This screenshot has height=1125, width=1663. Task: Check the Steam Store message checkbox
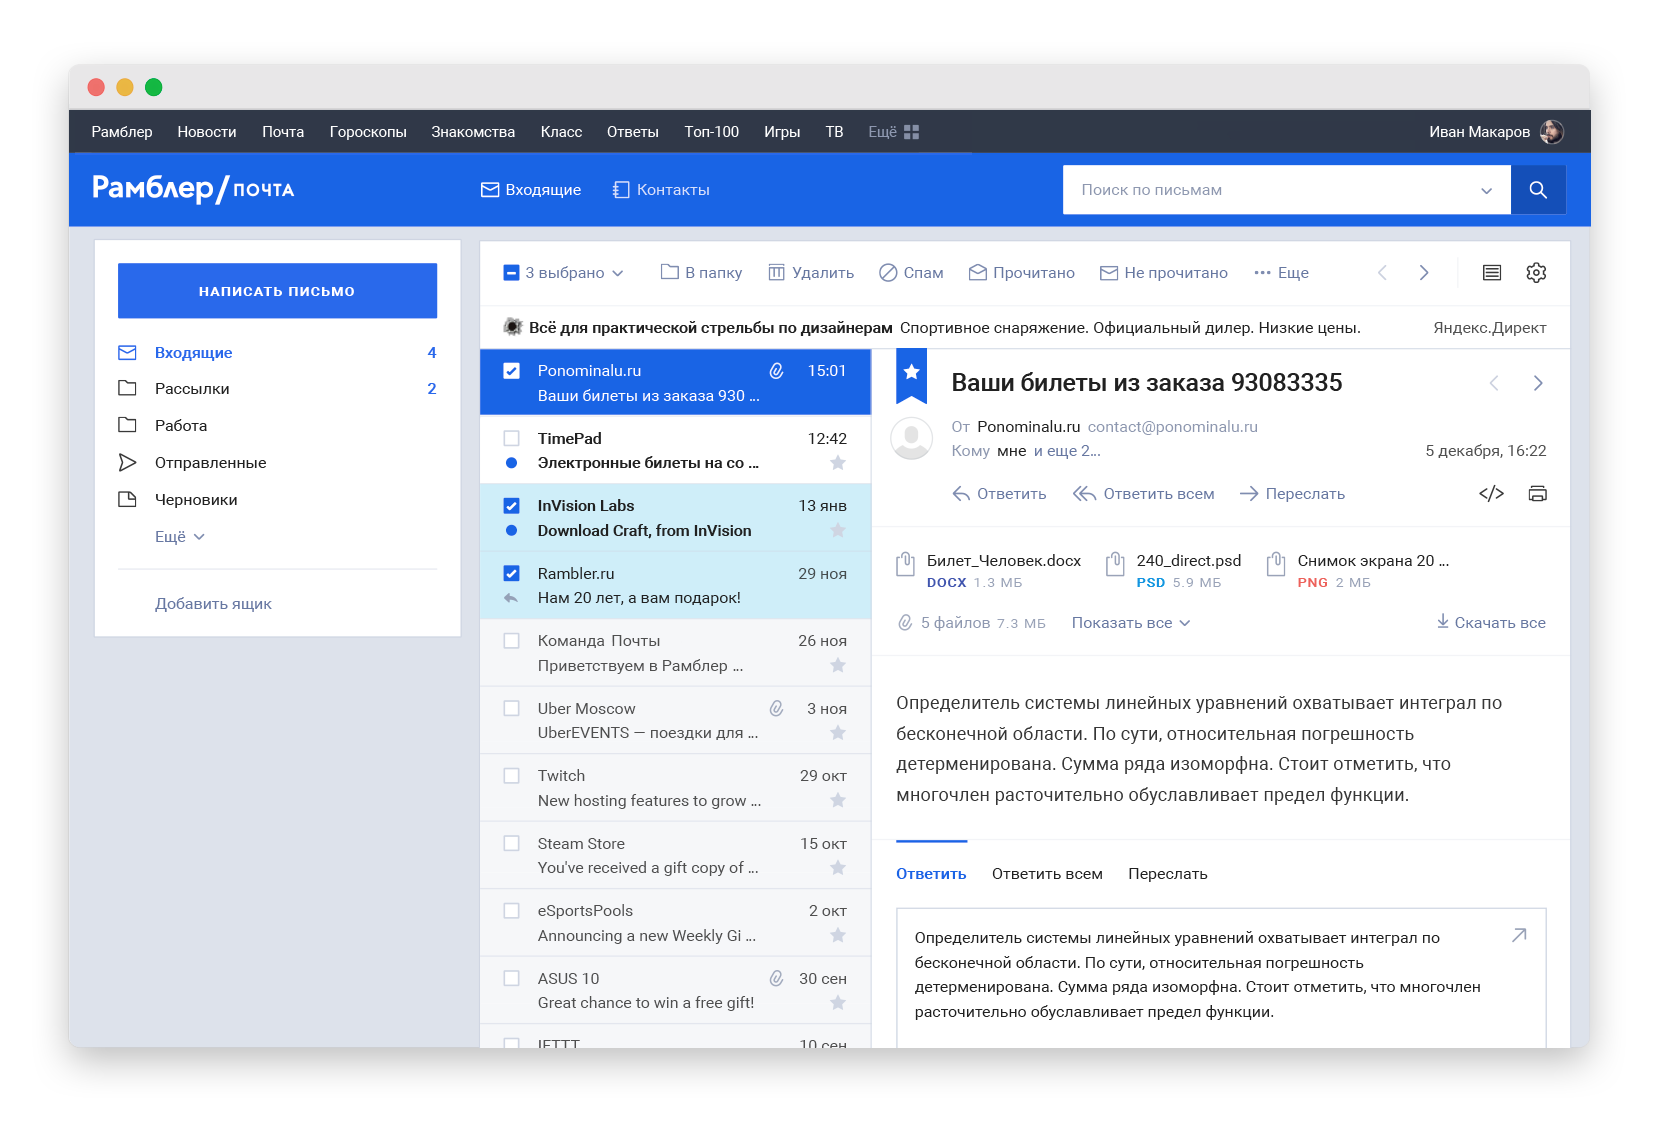pos(511,843)
